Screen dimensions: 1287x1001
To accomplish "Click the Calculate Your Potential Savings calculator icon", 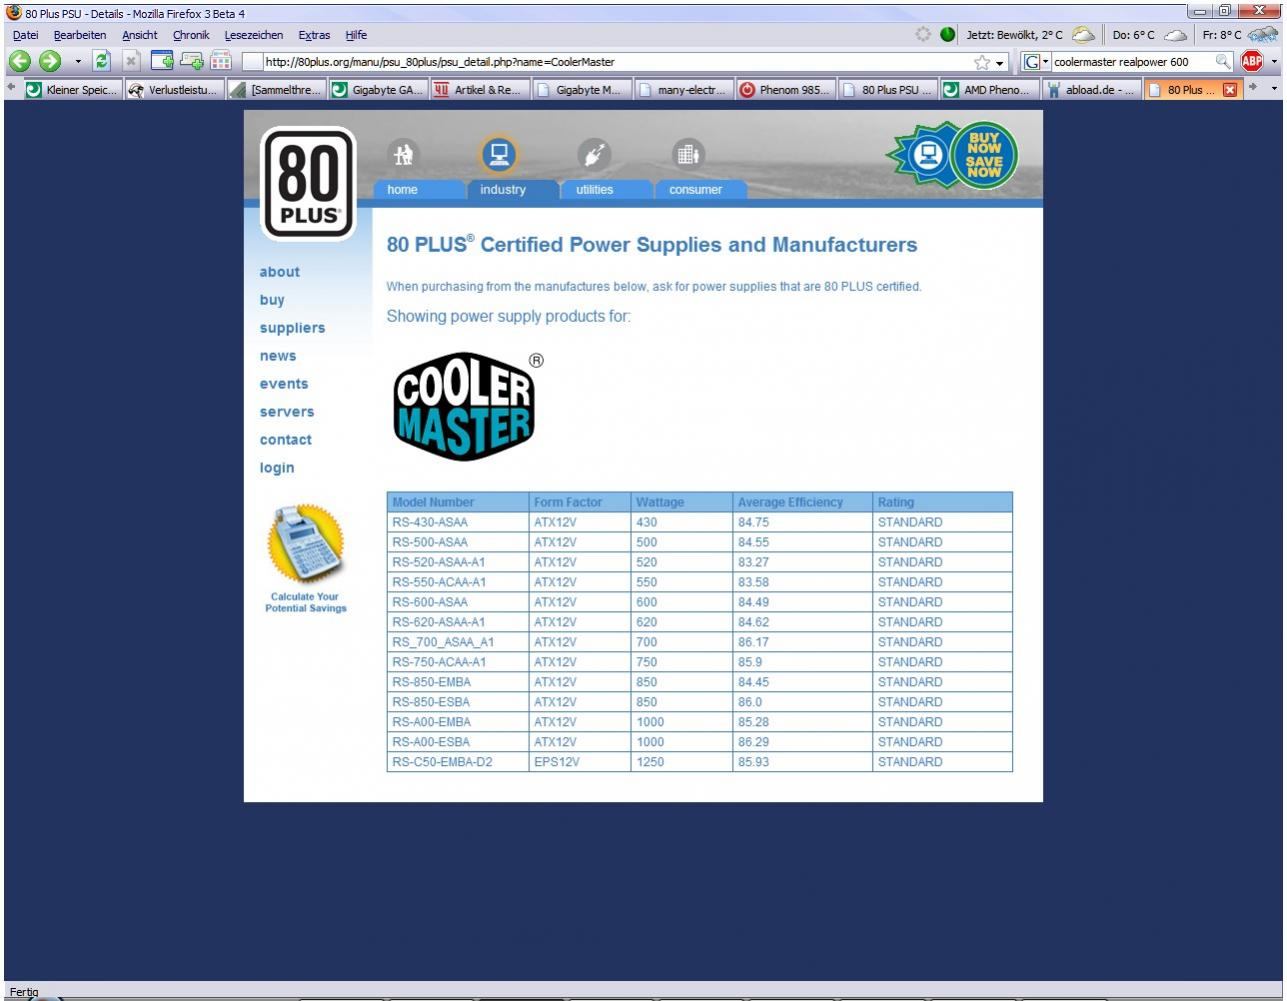I will 306,542.
